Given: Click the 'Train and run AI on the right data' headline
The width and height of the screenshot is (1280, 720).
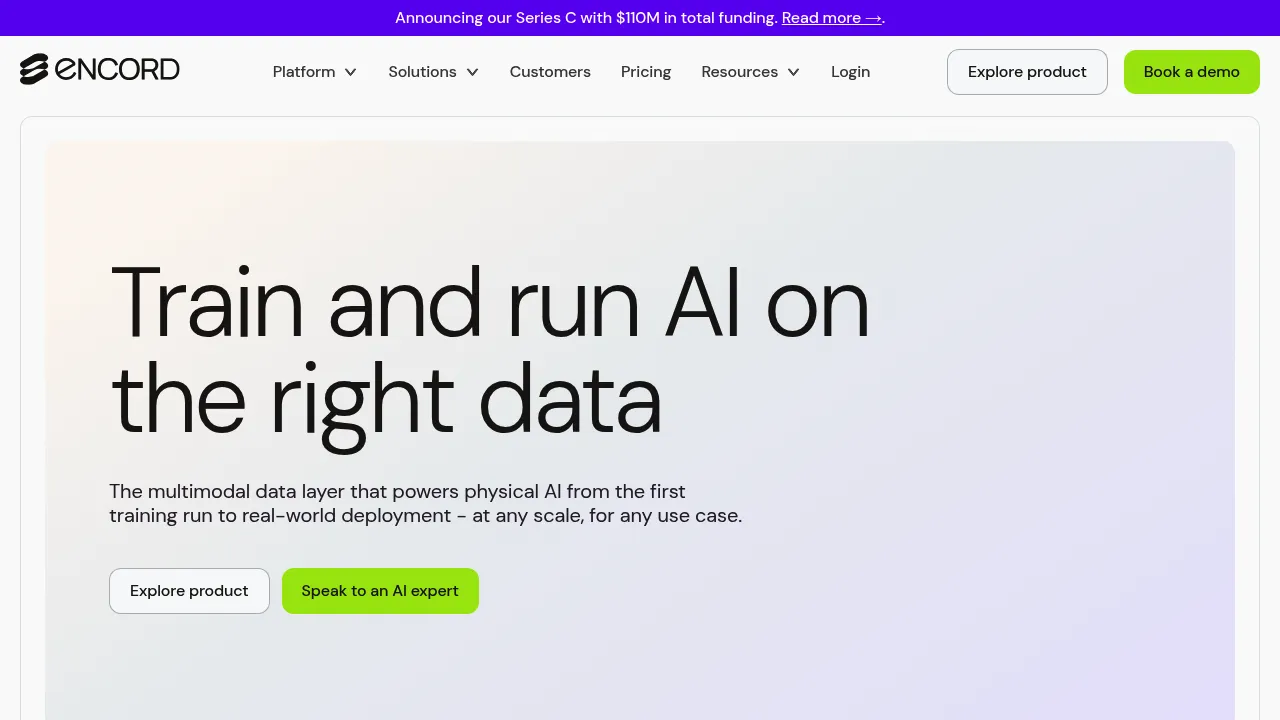Looking at the screenshot, I should (x=490, y=350).
